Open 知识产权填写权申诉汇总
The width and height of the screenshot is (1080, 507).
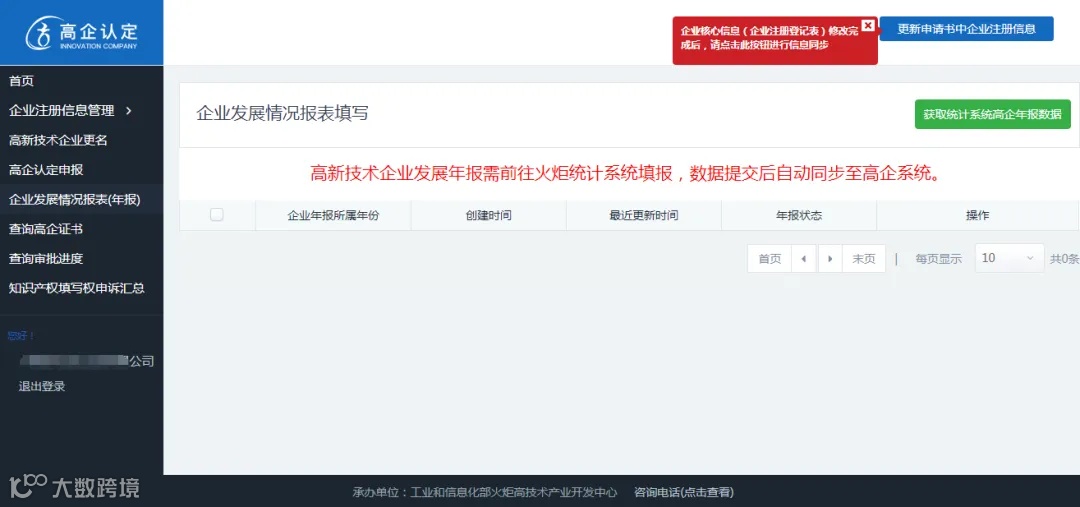click(76, 288)
